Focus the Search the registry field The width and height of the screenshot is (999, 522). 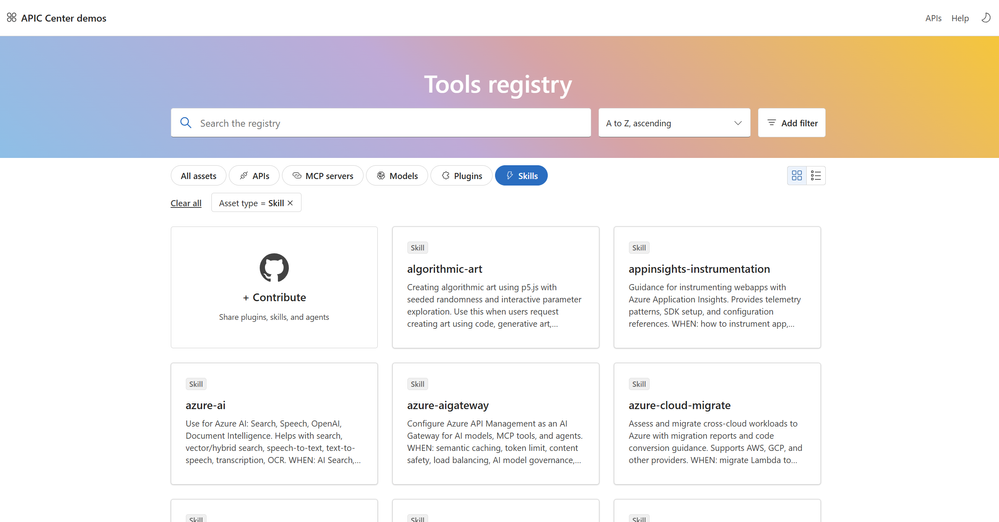click(x=381, y=123)
